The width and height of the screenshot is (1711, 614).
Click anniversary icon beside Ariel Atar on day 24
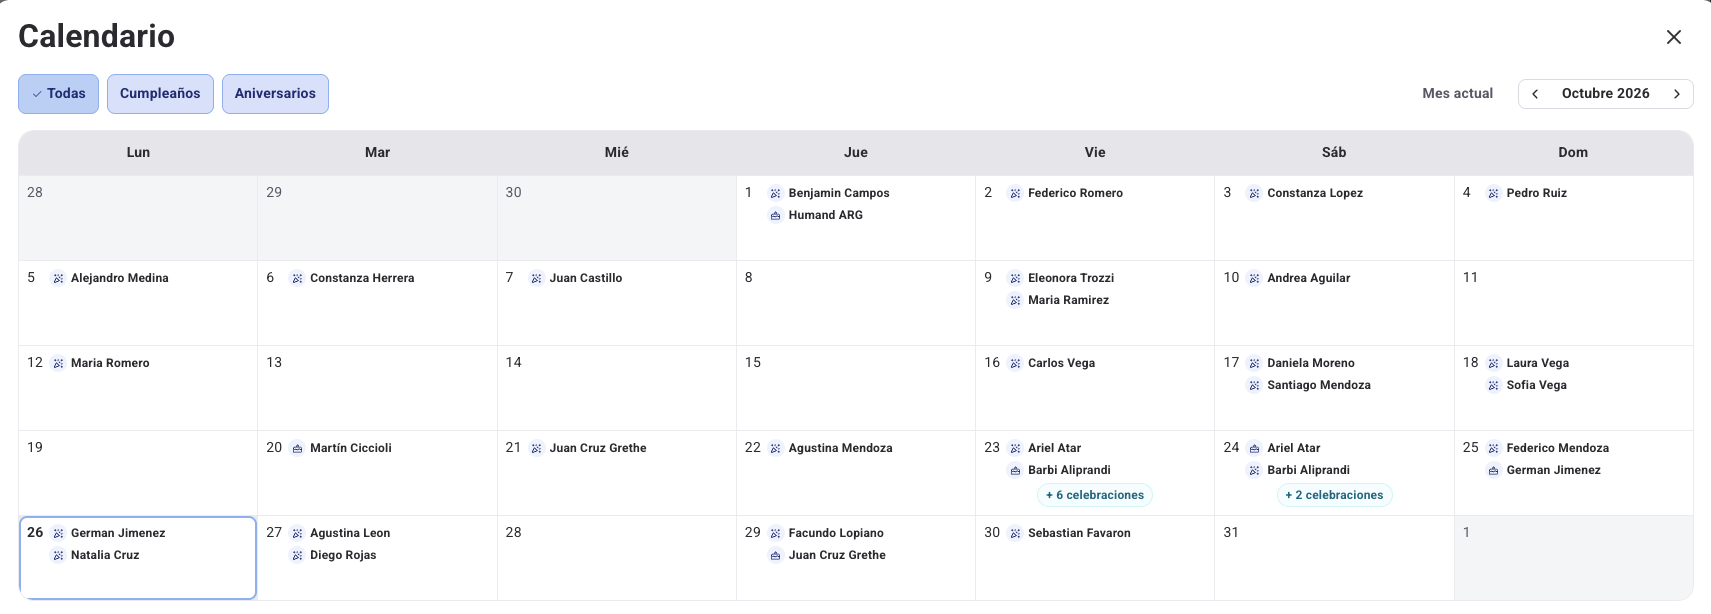(x=1254, y=448)
